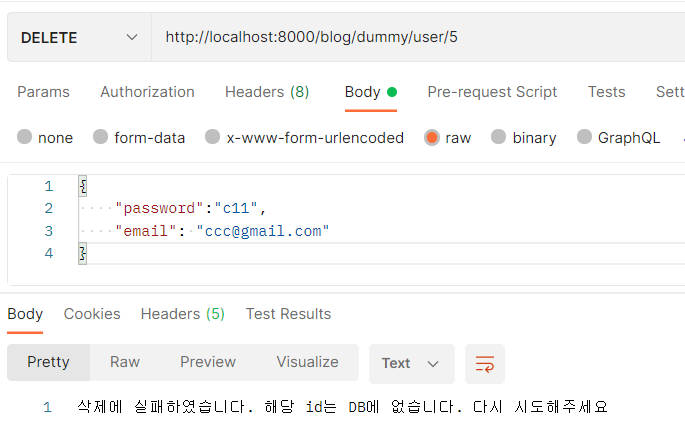Open the response Body tab
The image size is (685, 433).
point(25,314)
